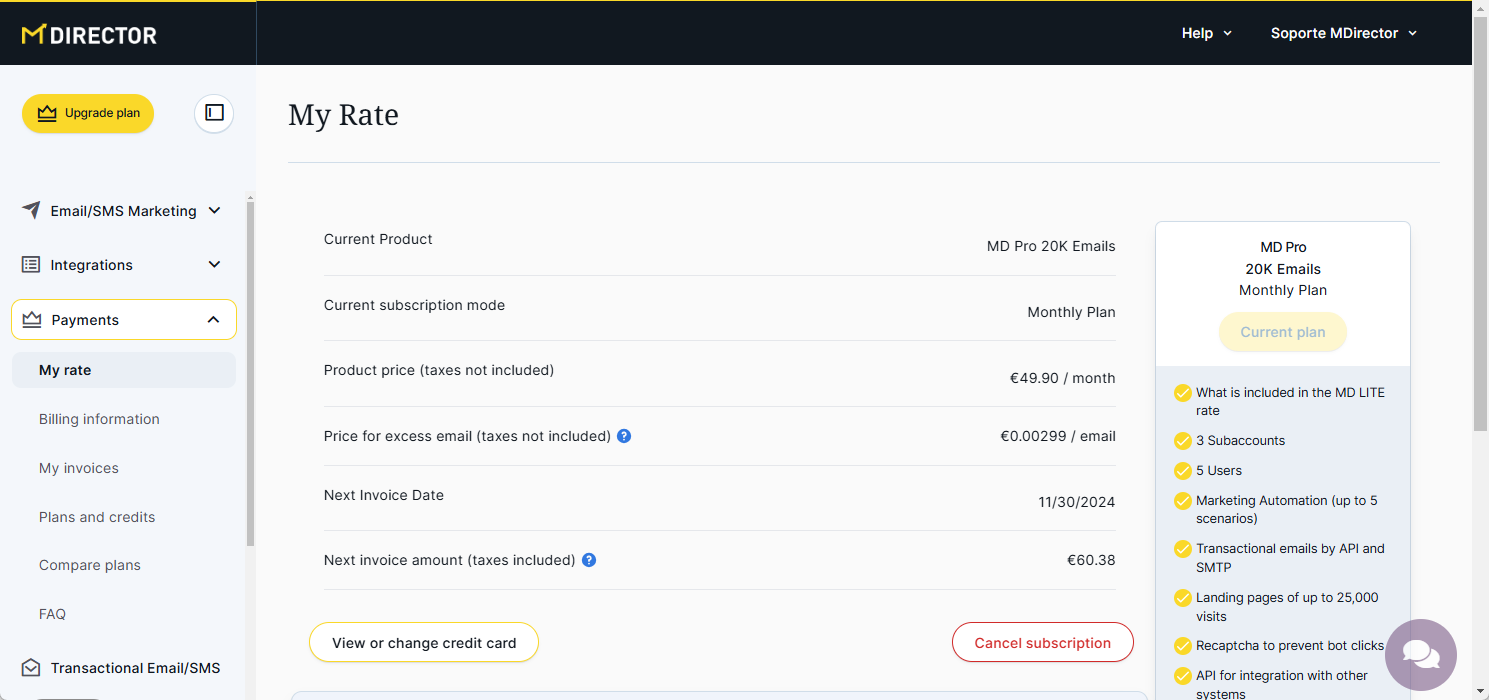Click the paper plane Email/SMS Marketing icon

pyautogui.click(x=32, y=211)
